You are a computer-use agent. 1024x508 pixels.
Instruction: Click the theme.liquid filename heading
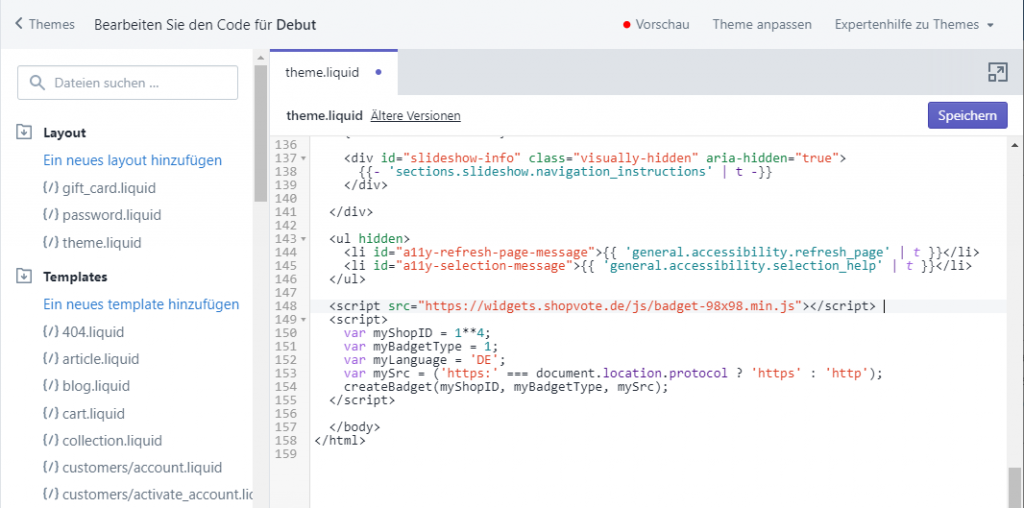pos(325,116)
